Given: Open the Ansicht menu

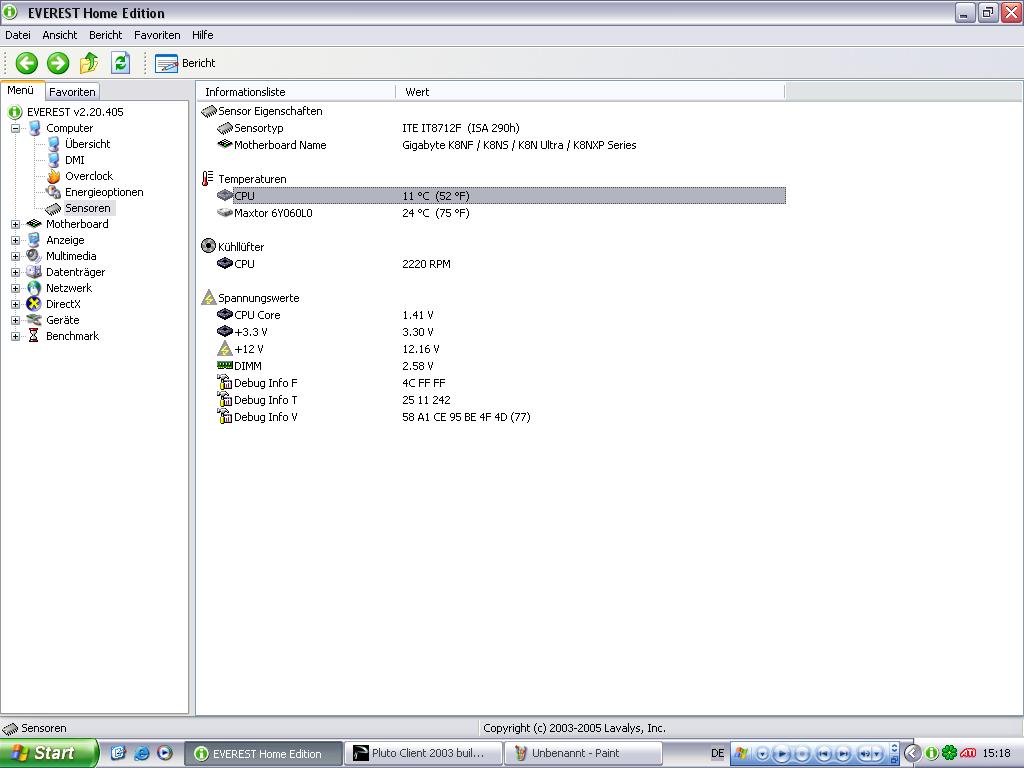Looking at the screenshot, I should (59, 35).
